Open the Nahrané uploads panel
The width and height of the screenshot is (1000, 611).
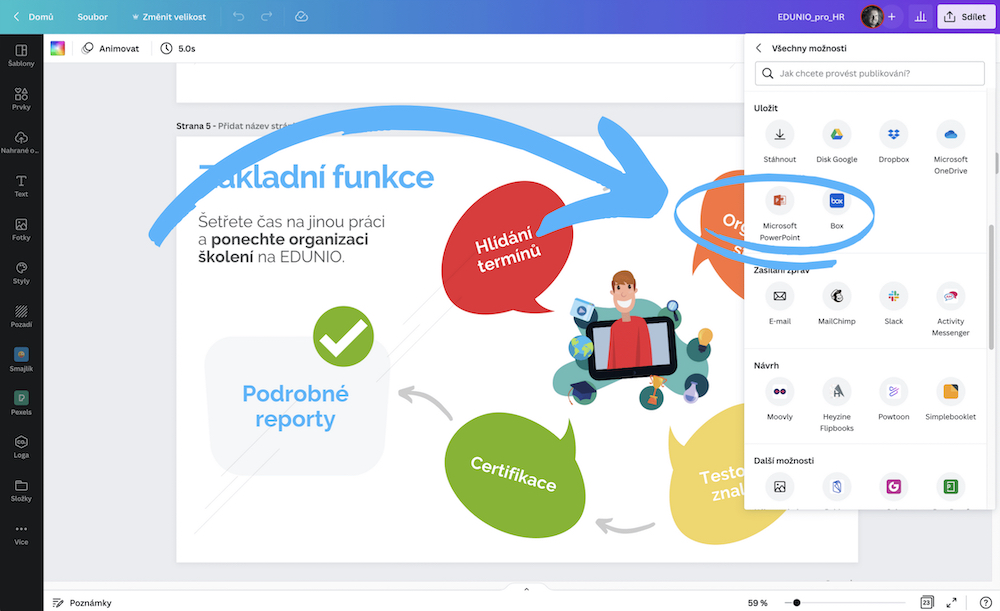(21, 142)
